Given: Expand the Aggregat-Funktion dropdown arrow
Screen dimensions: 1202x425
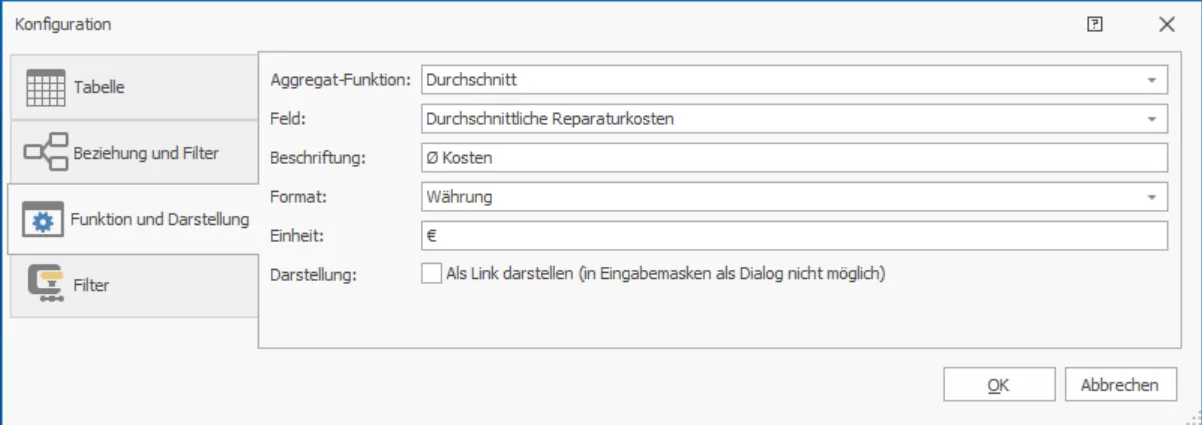Looking at the screenshot, I should coord(1152,78).
